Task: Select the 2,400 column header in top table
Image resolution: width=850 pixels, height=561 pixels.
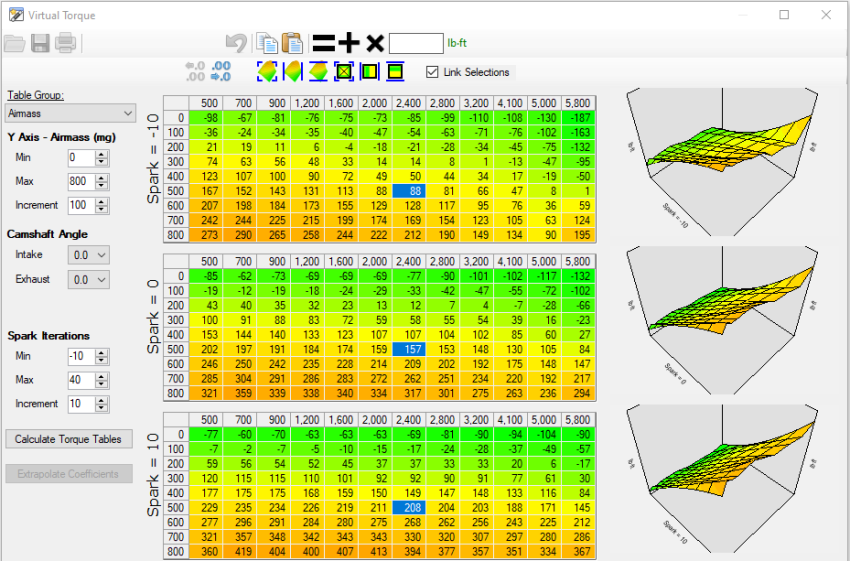Action: point(408,103)
